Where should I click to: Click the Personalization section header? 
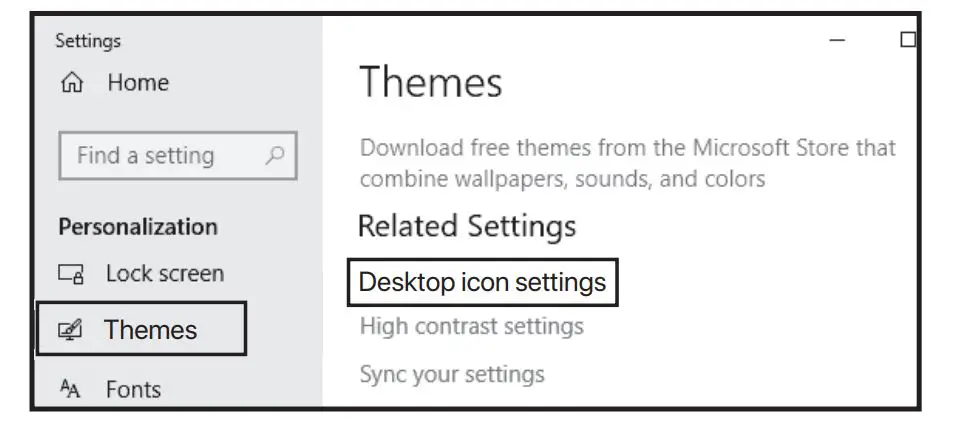point(138,227)
